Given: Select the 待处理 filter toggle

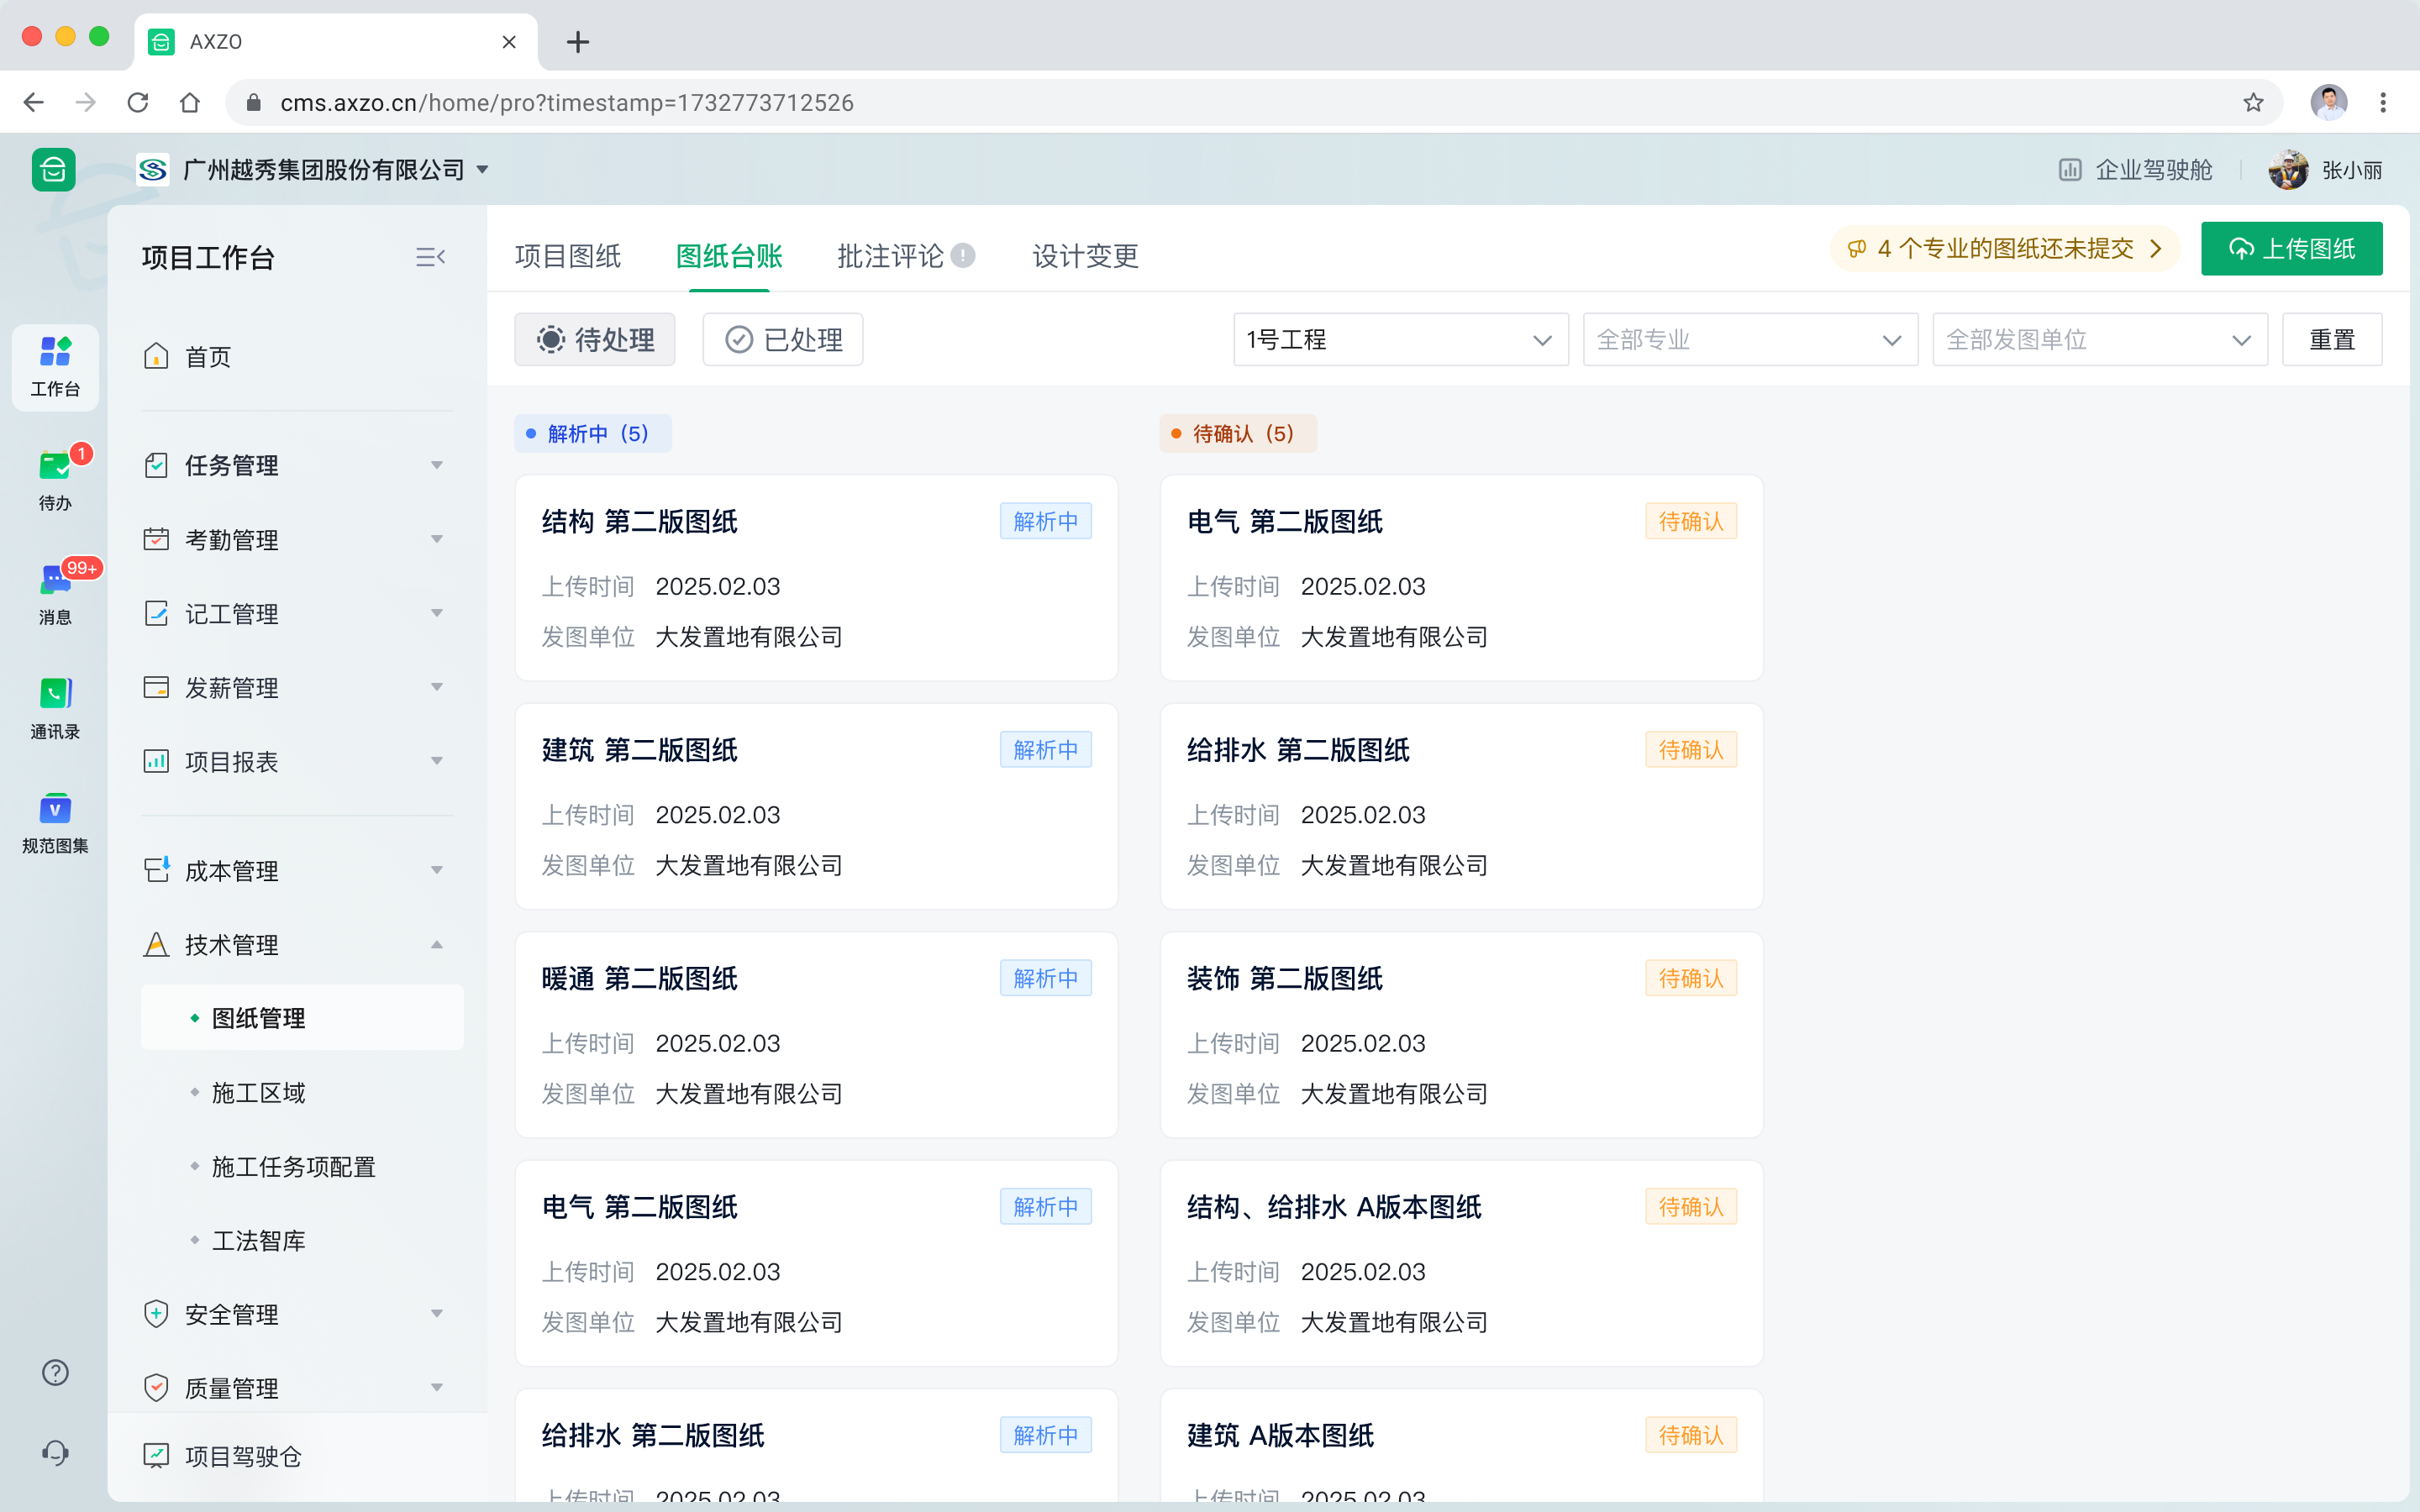Looking at the screenshot, I should (x=595, y=339).
